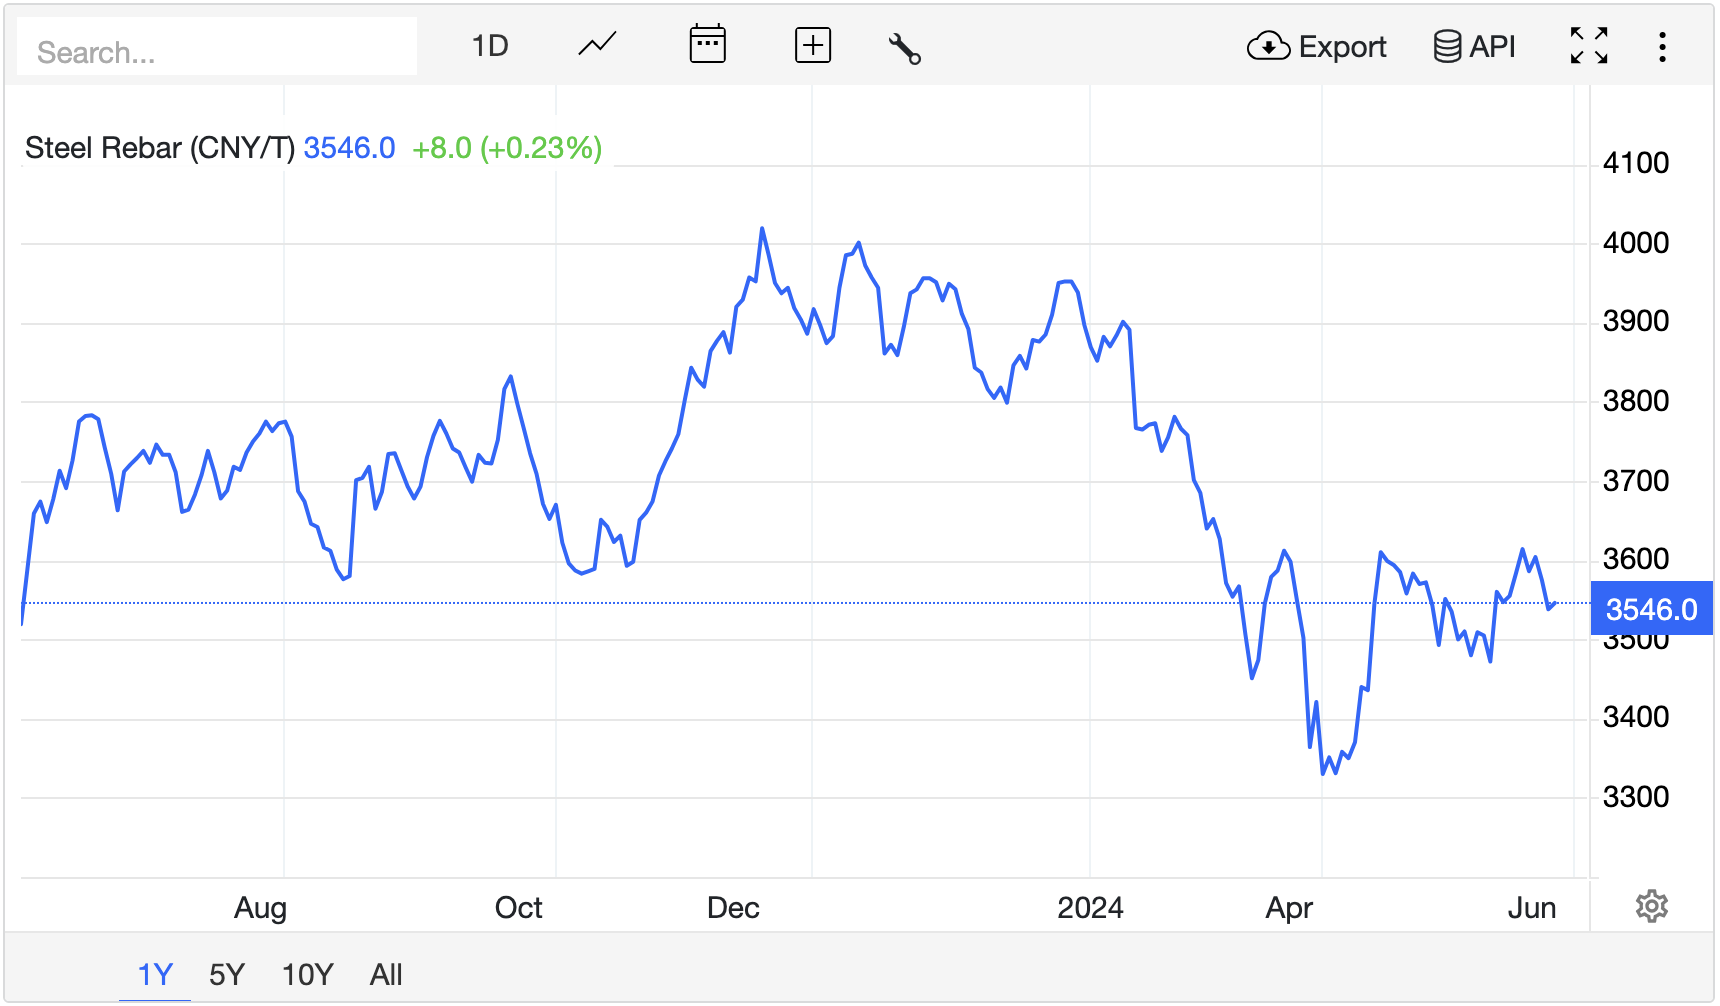Viewport: 1720px width, 1006px height.
Task: Click the chart type line icon
Action: point(597,46)
